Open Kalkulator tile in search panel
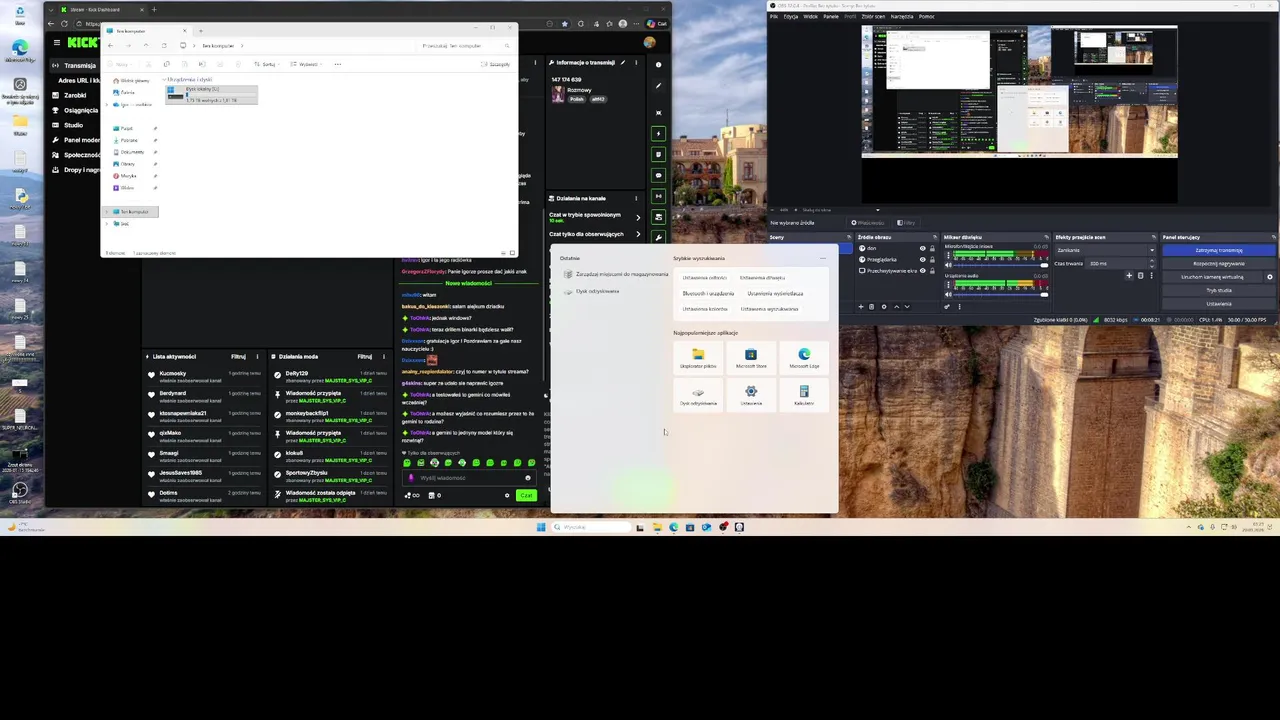The width and height of the screenshot is (1280, 720). coord(804,394)
